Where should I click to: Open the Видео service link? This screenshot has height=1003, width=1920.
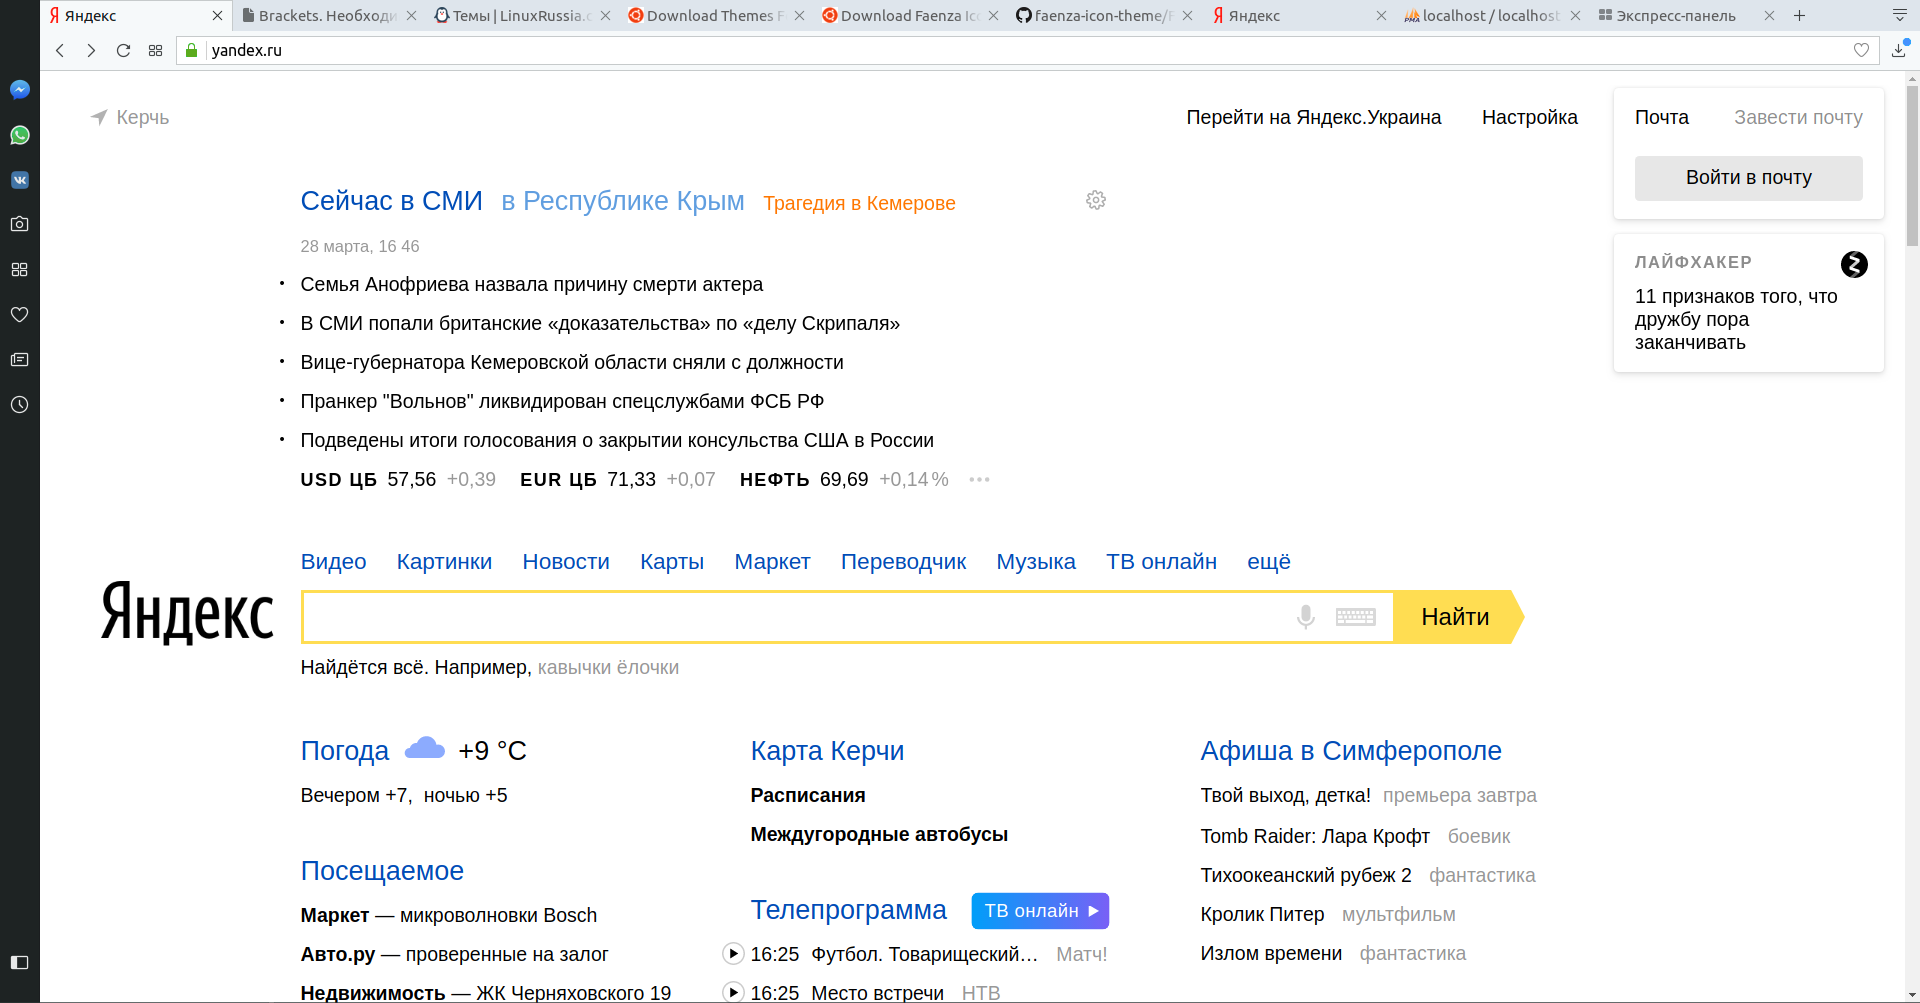(333, 562)
